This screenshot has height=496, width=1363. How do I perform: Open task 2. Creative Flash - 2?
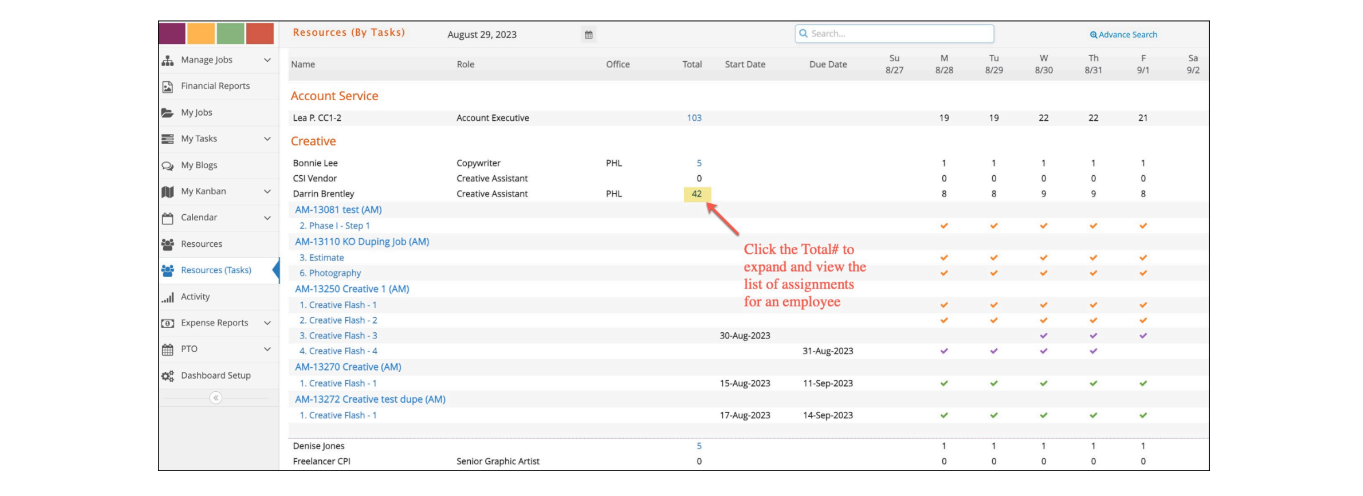339,320
